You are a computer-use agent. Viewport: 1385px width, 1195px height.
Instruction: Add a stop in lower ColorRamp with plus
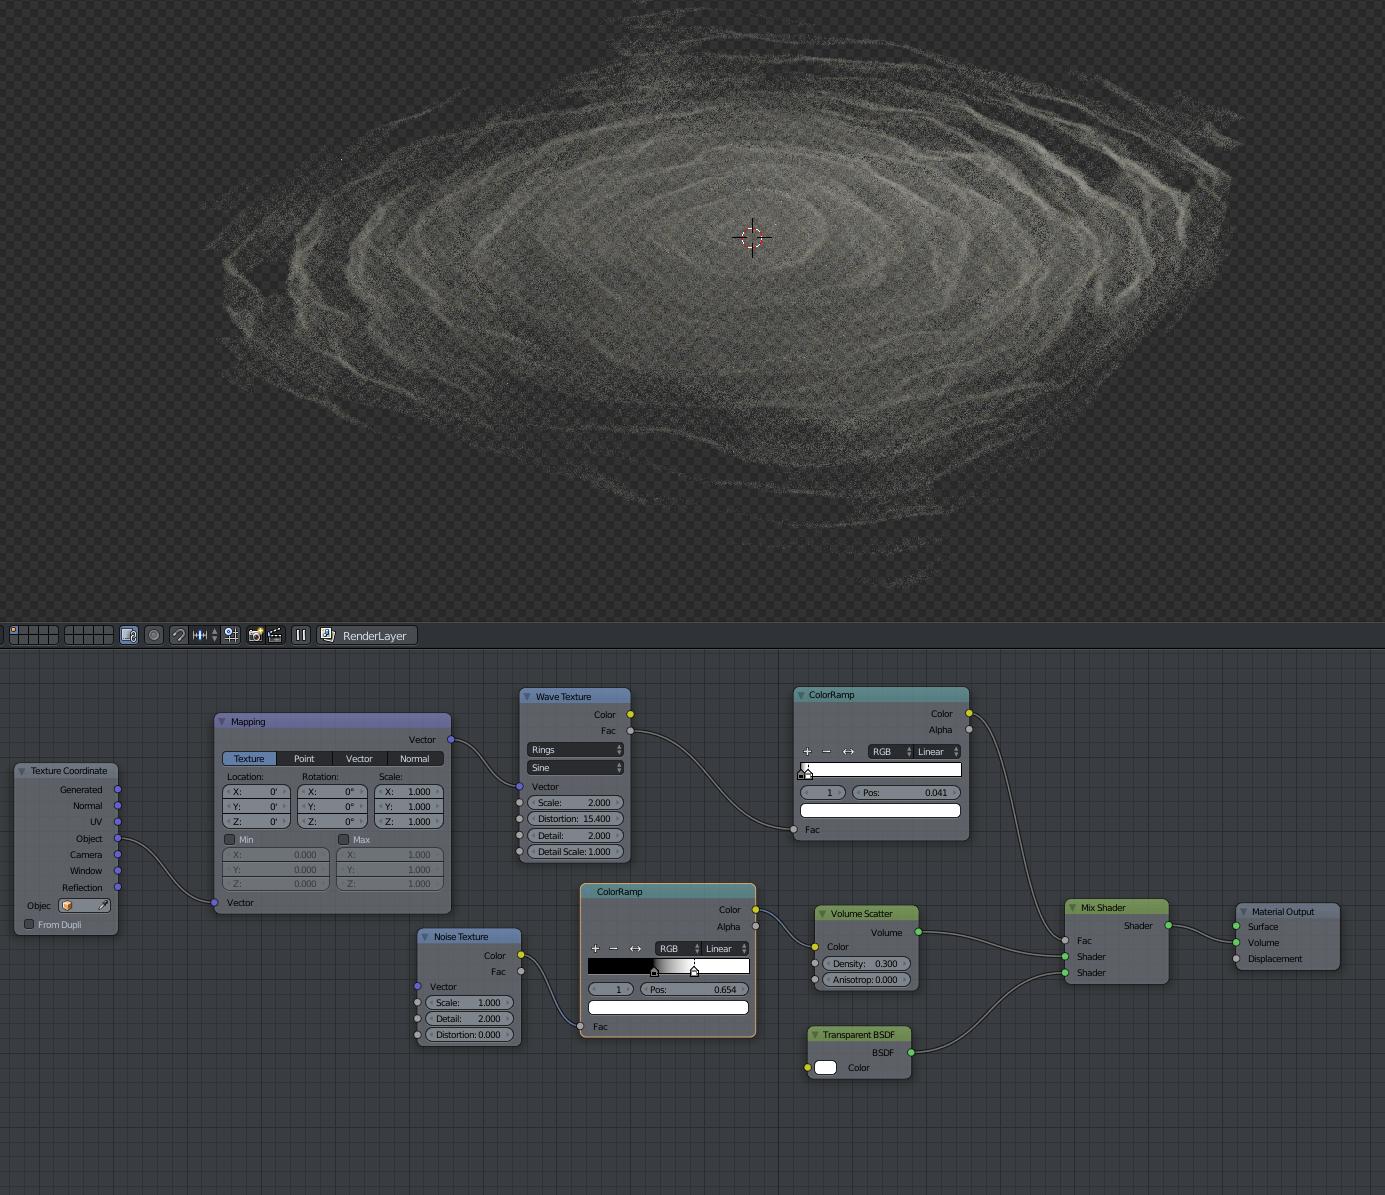point(595,949)
